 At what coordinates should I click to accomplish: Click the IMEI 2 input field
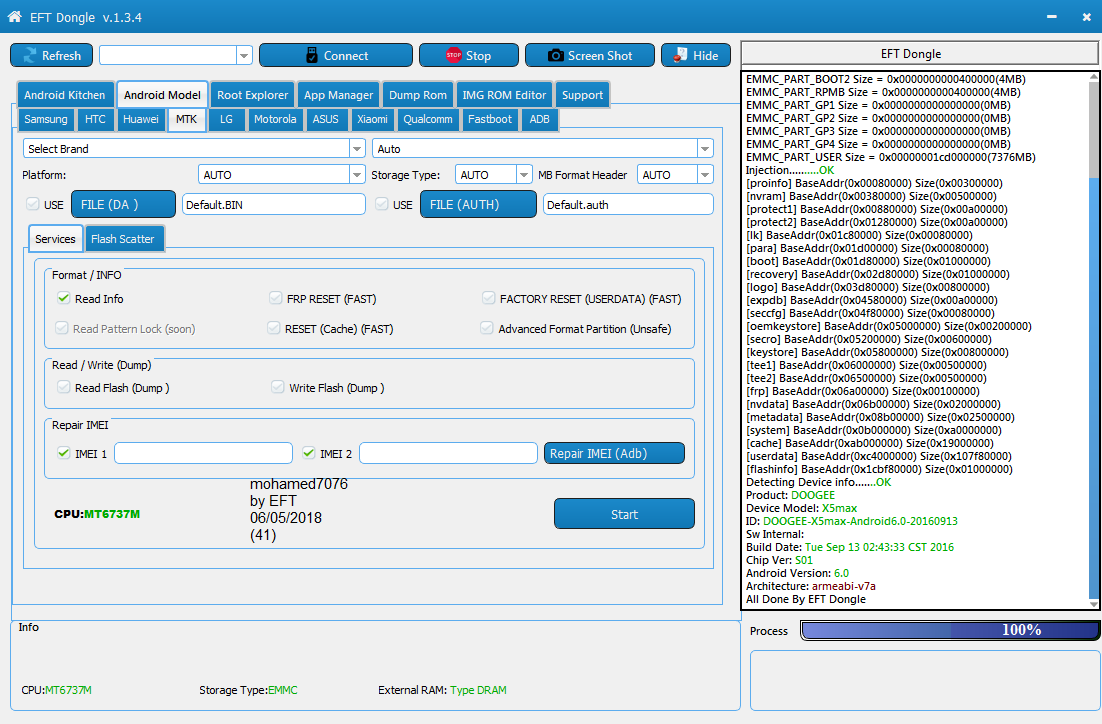[x=448, y=453]
